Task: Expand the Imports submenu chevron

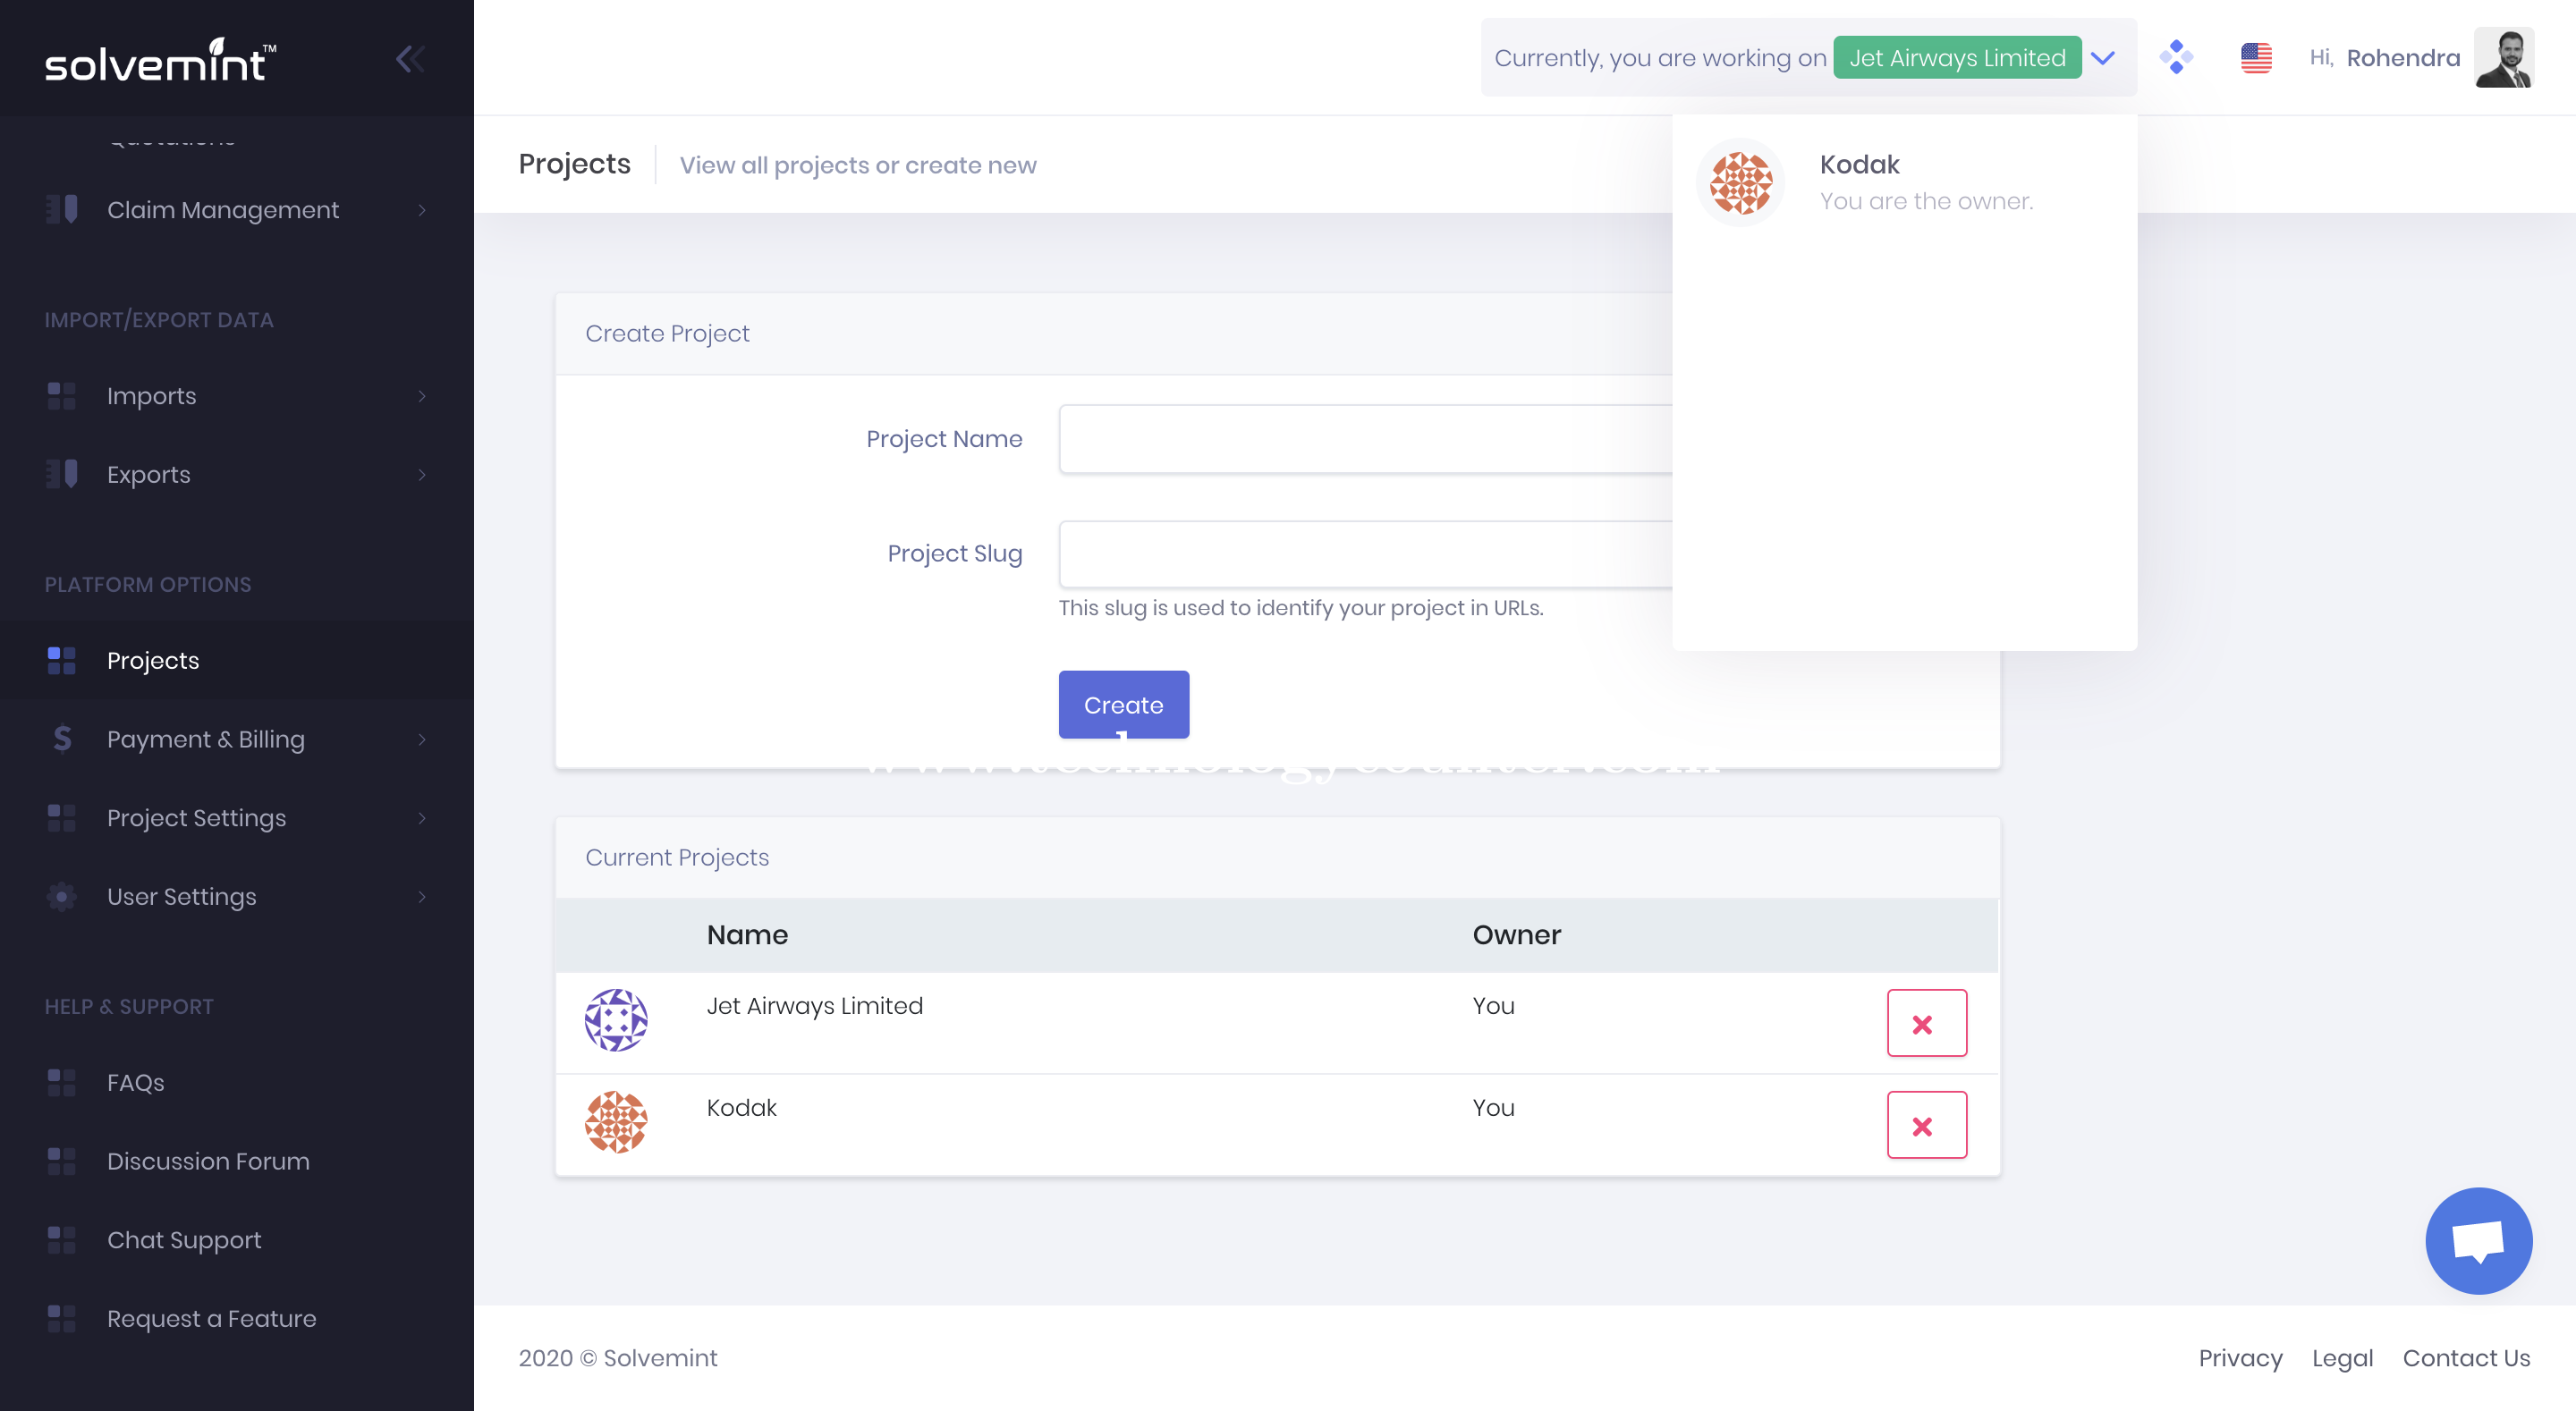Action: (x=422, y=396)
